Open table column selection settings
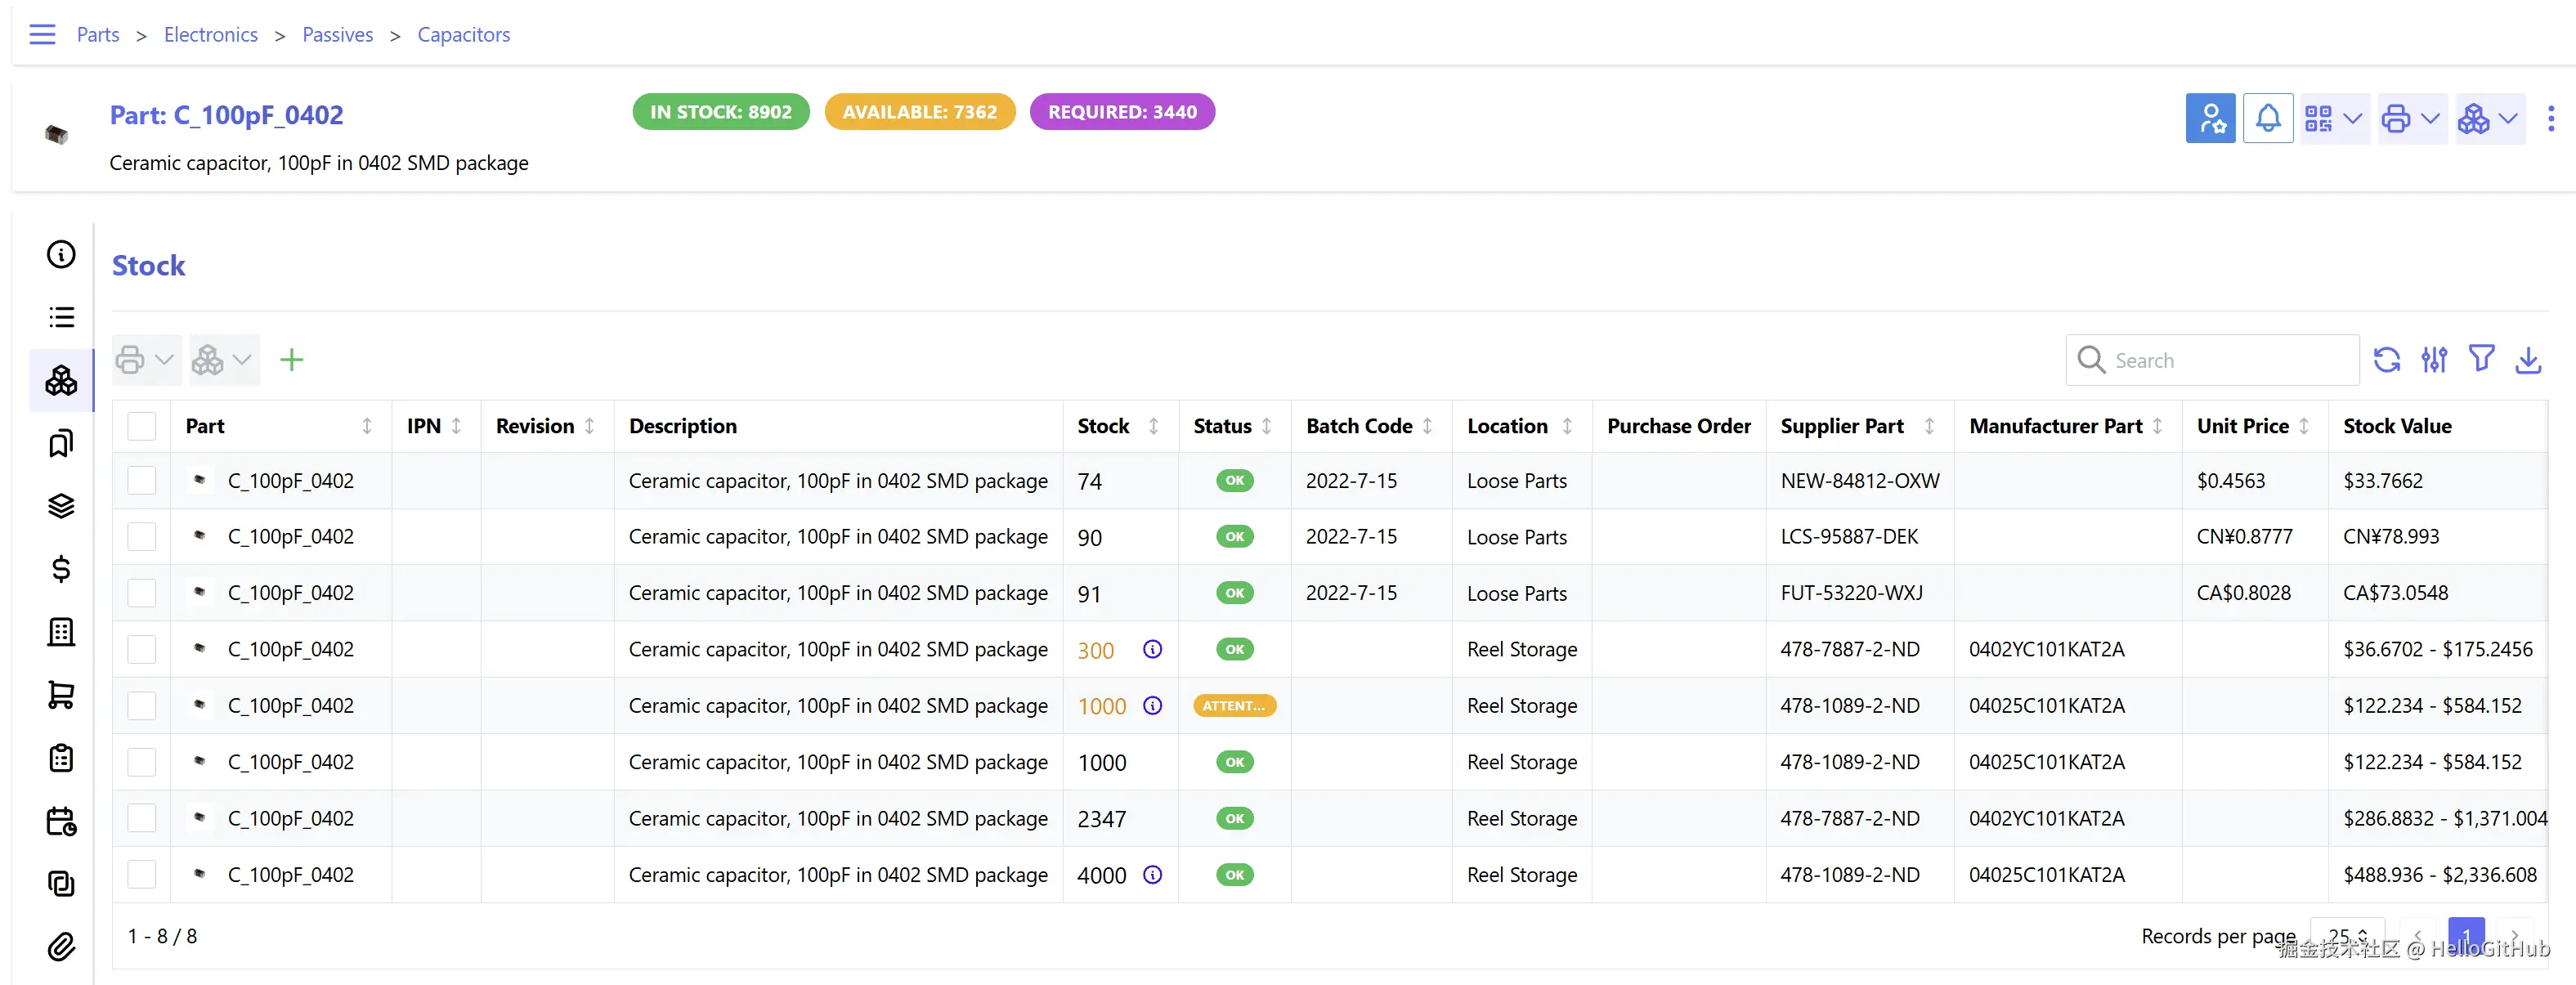The width and height of the screenshot is (2576, 985). [2434, 360]
